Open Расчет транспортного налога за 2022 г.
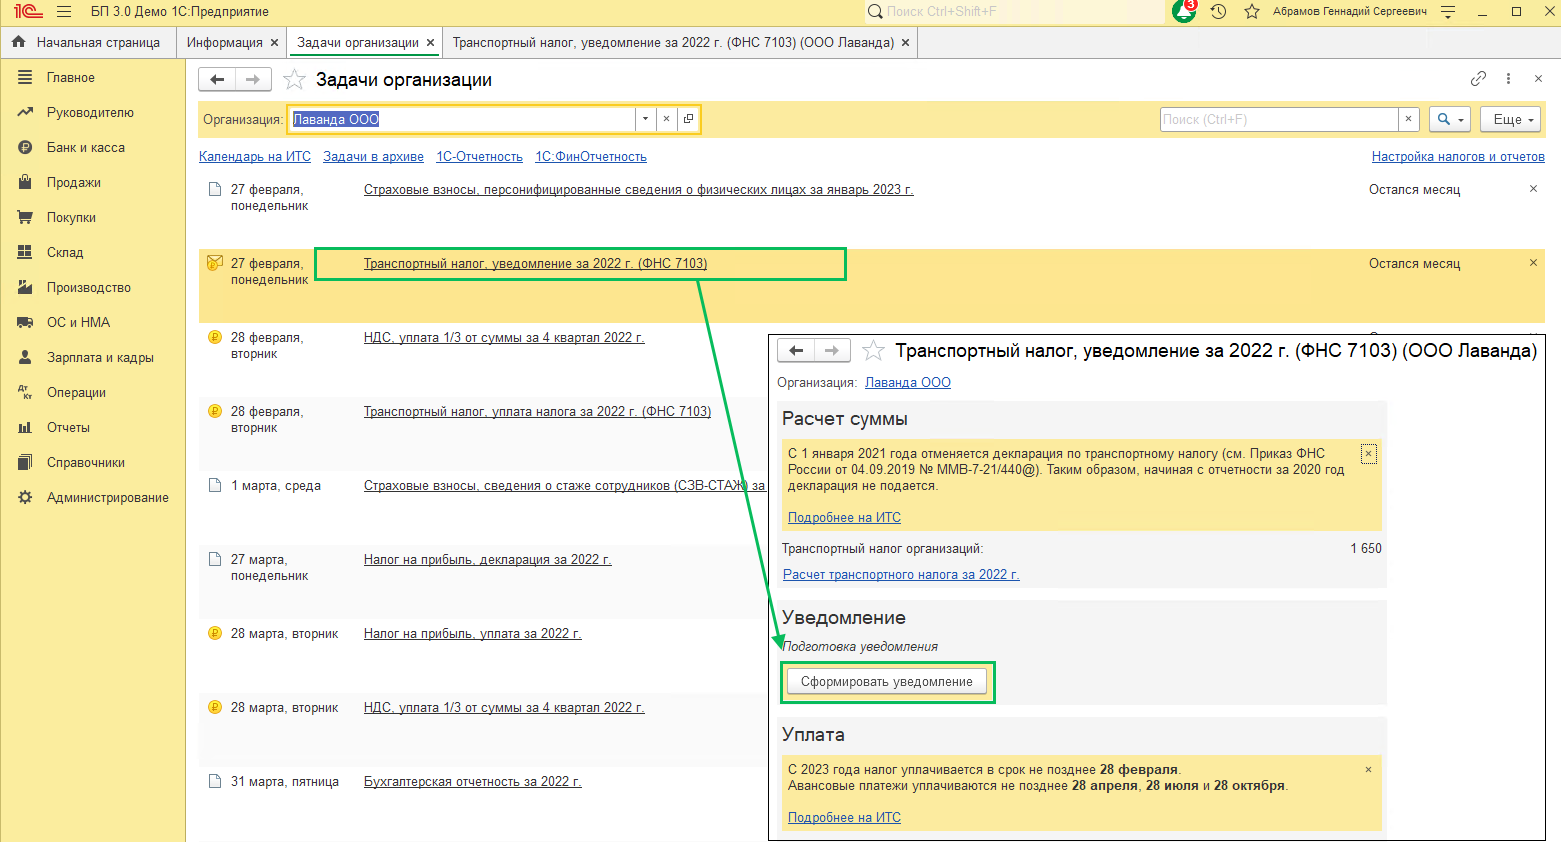This screenshot has height=842, width=1561. pos(901,575)
